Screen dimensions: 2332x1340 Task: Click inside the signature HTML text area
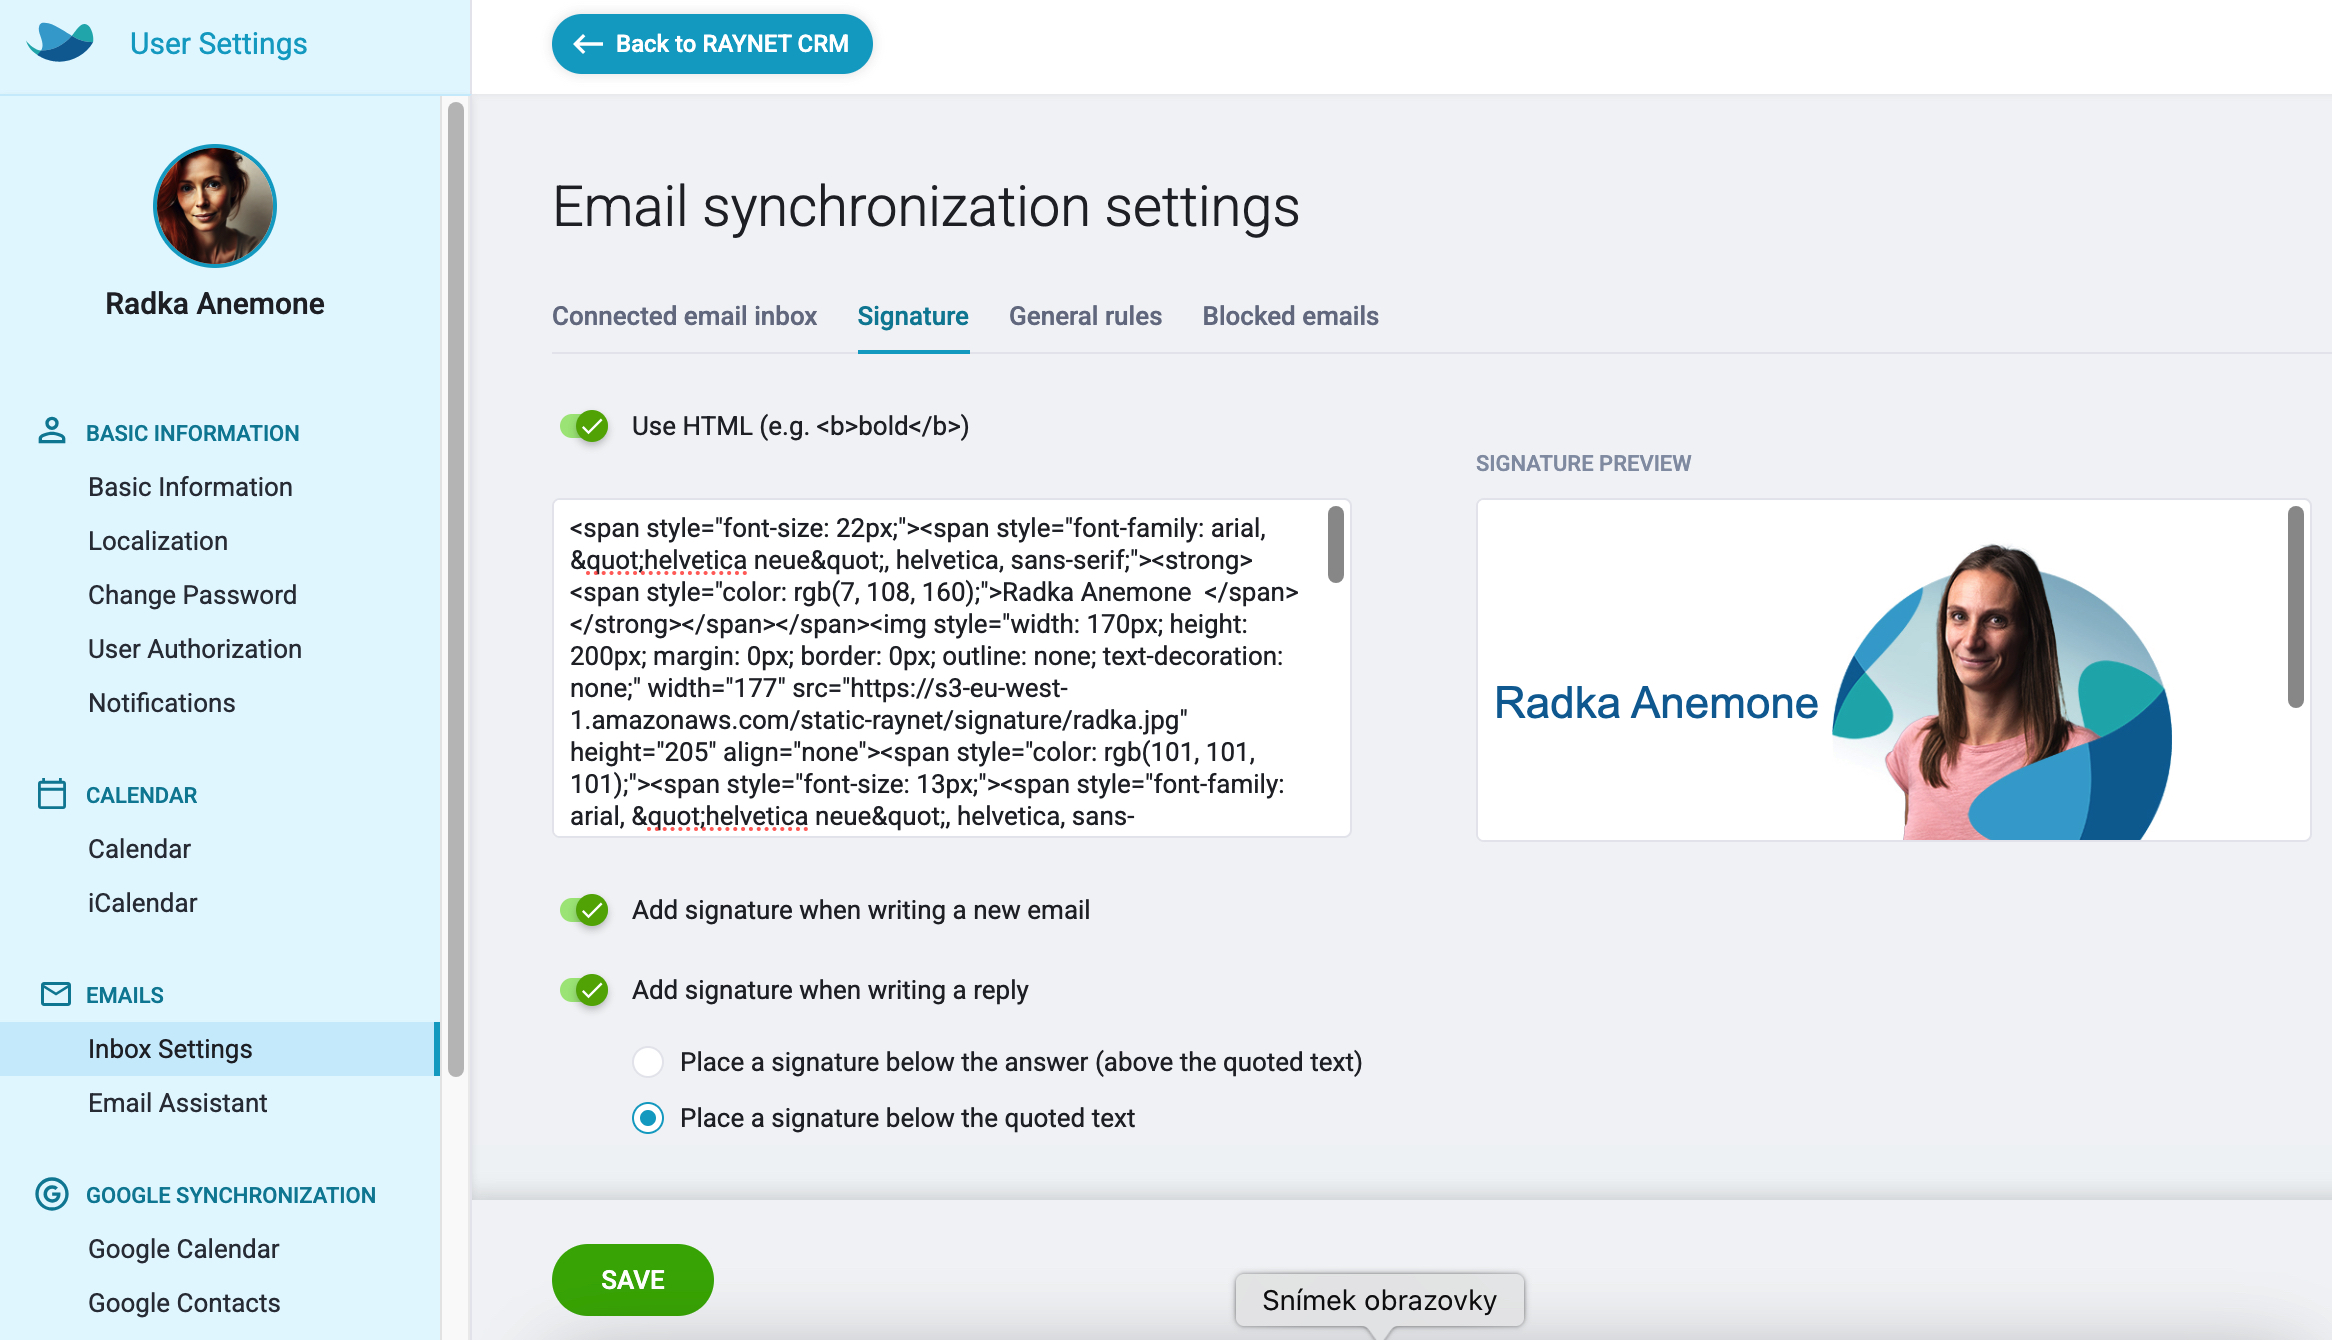pyautogui.click(x=940, y=668)
